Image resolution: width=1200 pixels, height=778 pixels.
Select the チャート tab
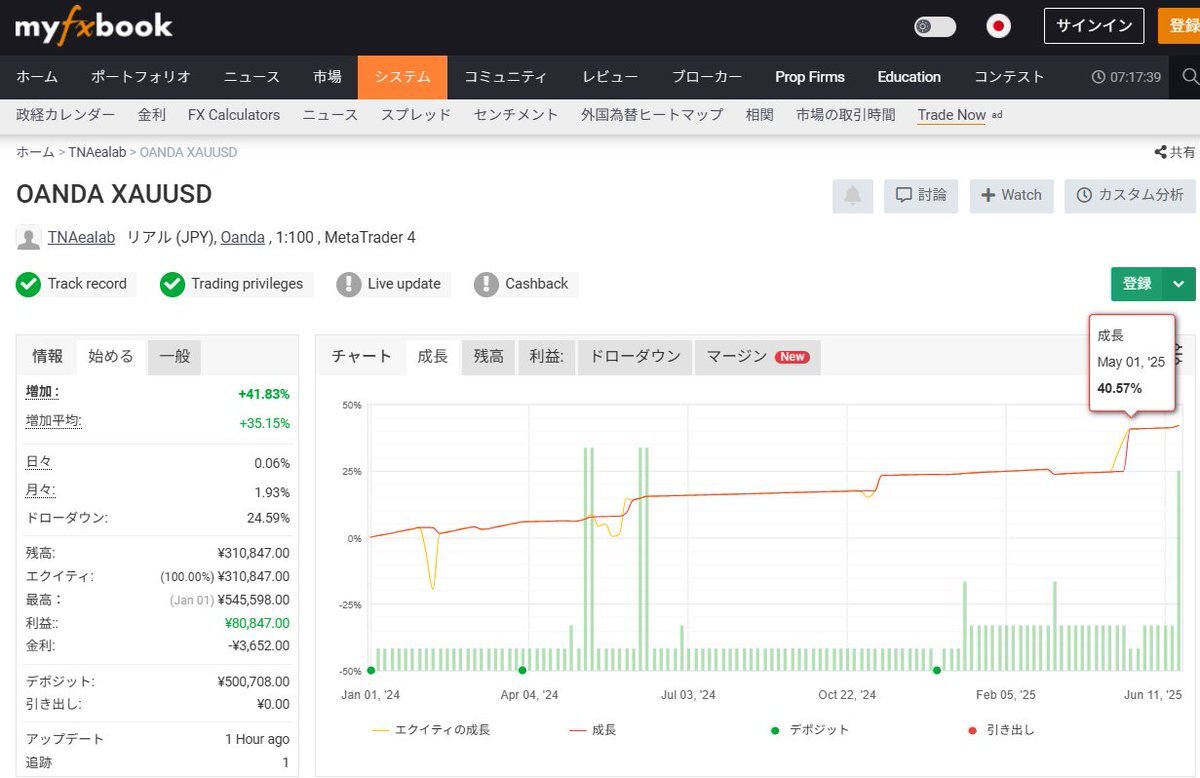[x=362, y=357]
